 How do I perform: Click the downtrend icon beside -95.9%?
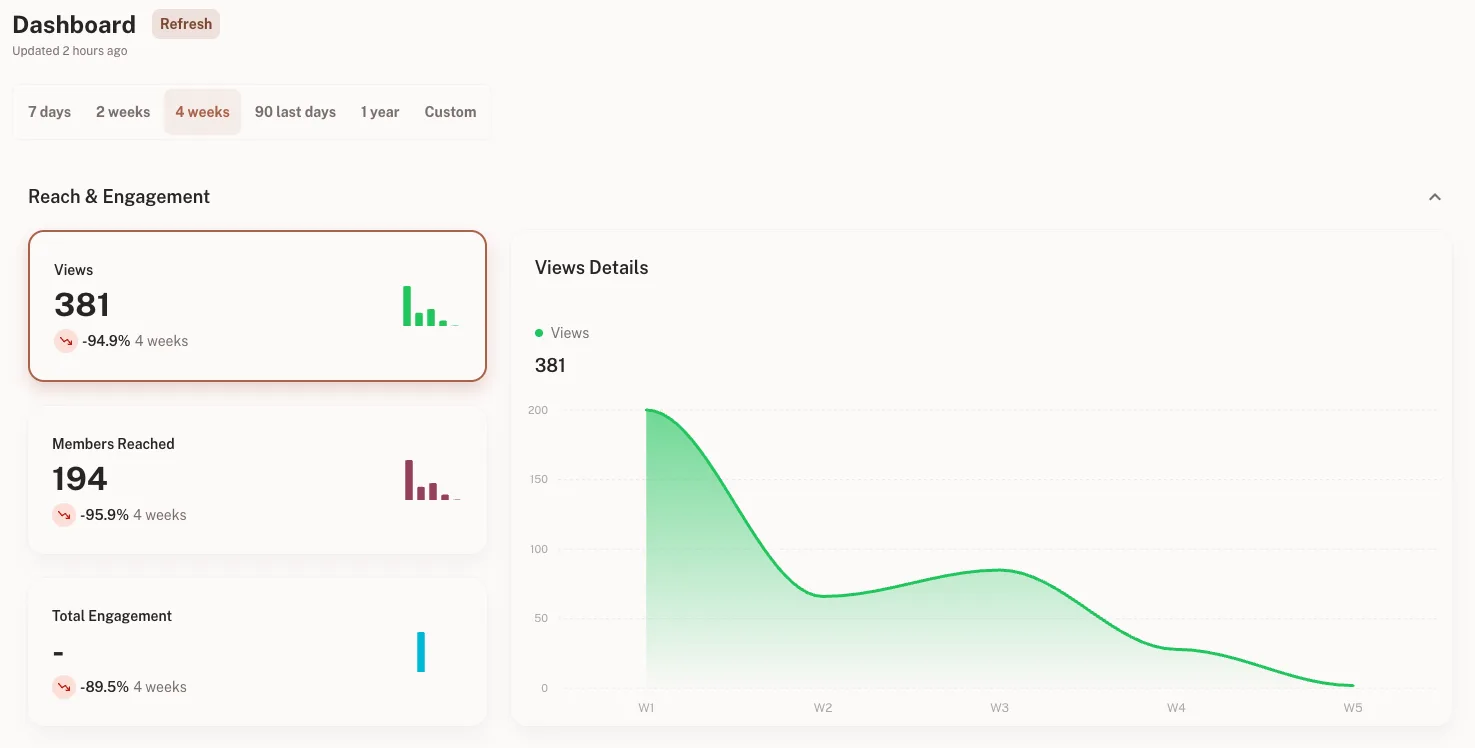64,515
